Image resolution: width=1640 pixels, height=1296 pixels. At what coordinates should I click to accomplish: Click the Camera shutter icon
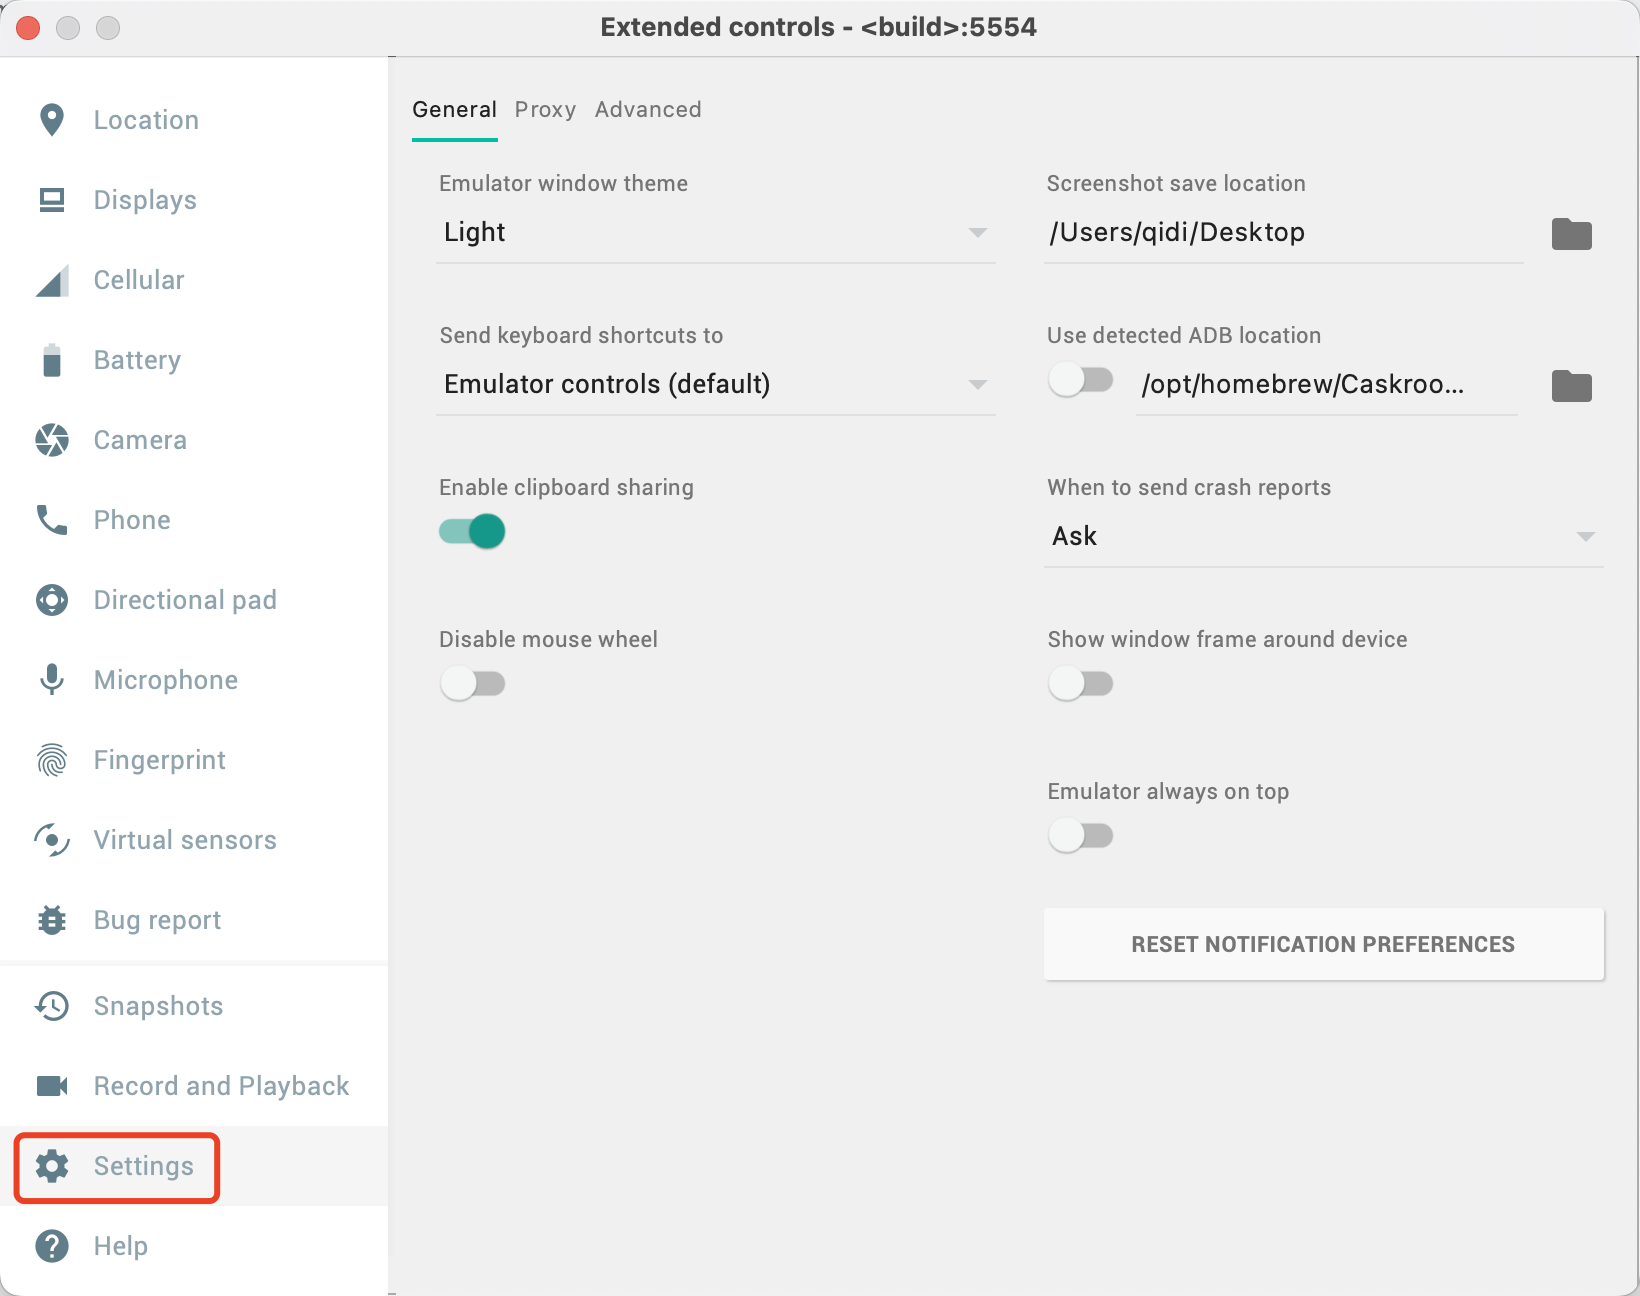point(52,440)
